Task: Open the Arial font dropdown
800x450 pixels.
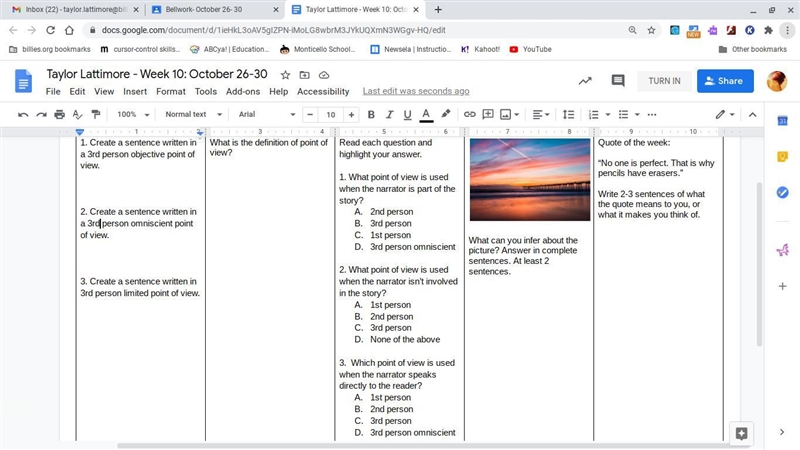Action: point(266,115)
